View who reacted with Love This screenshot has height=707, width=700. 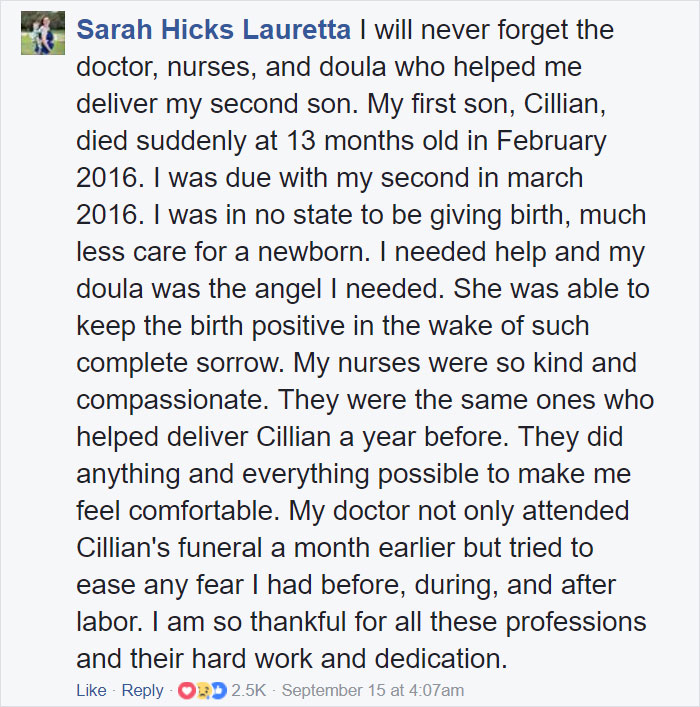click(186, 690)
